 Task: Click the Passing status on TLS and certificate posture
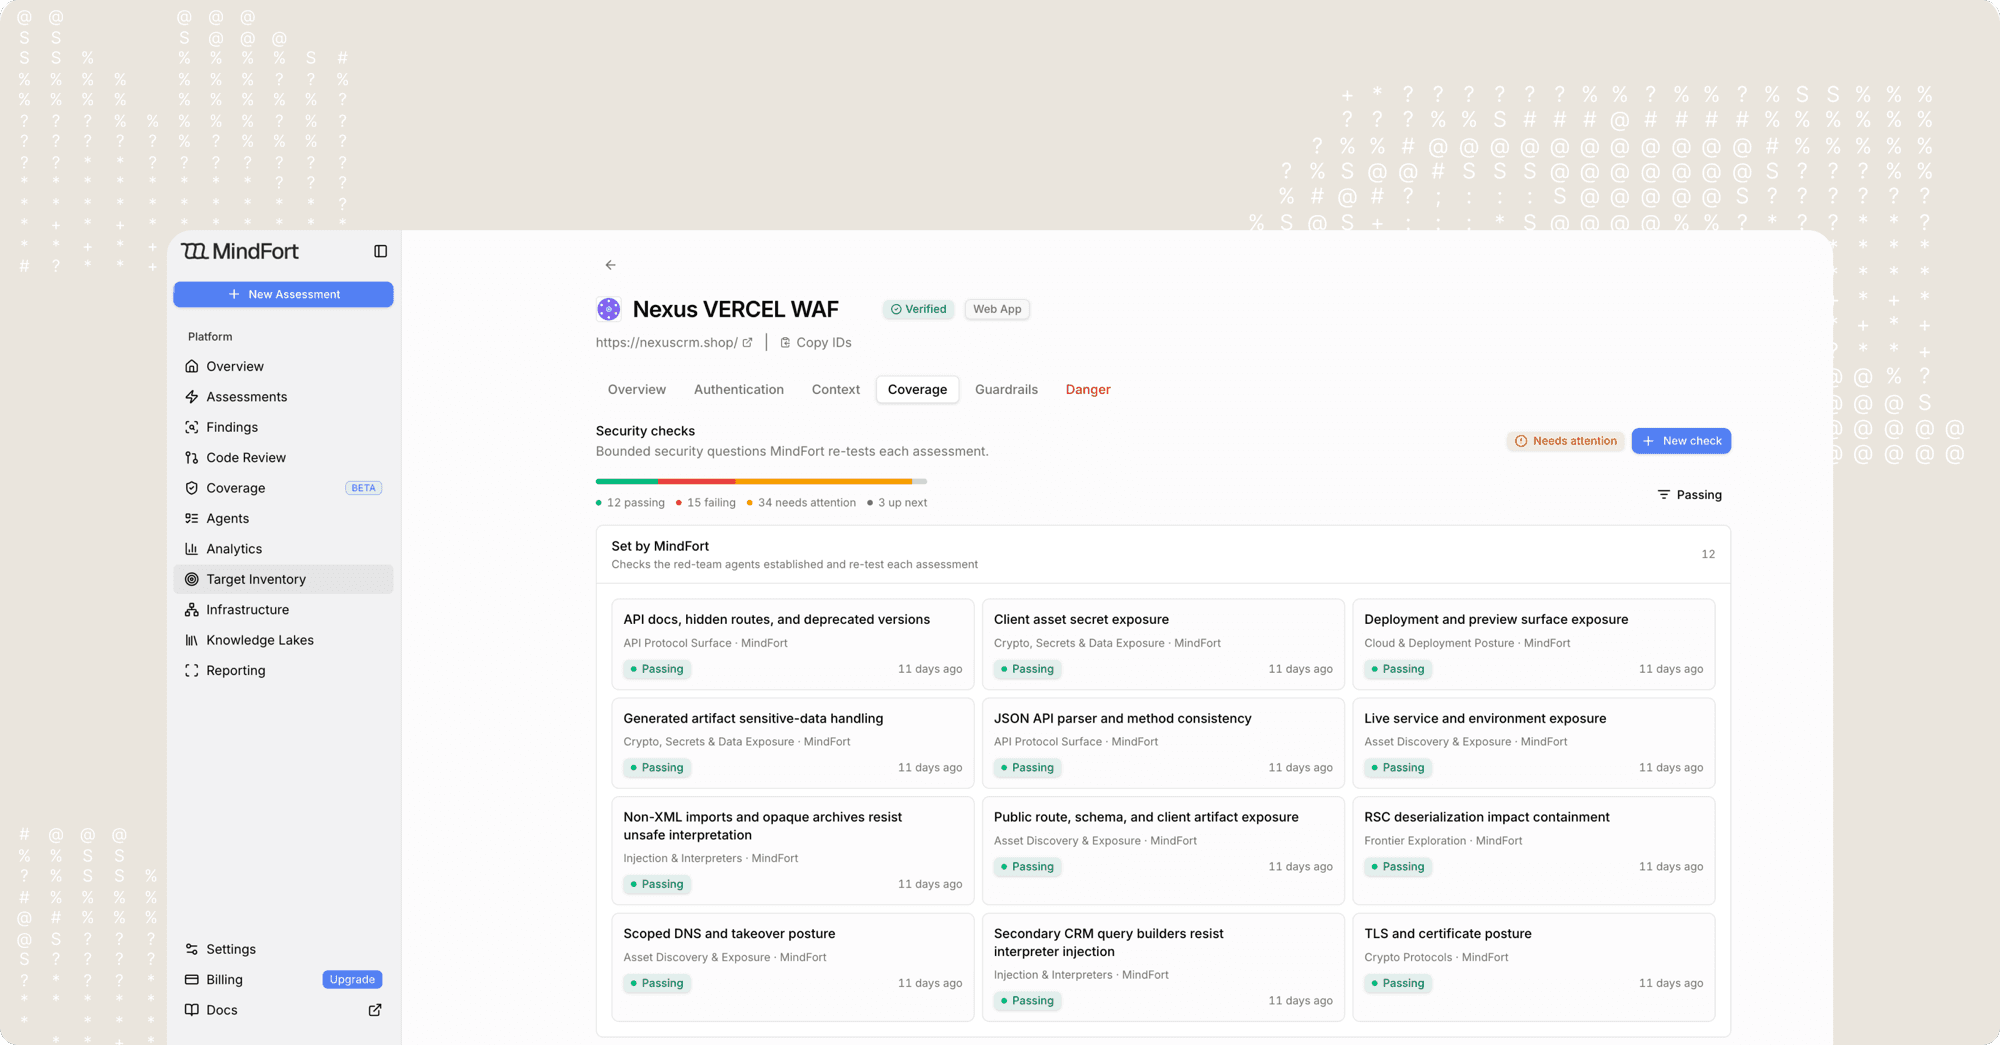point(1398,983)
